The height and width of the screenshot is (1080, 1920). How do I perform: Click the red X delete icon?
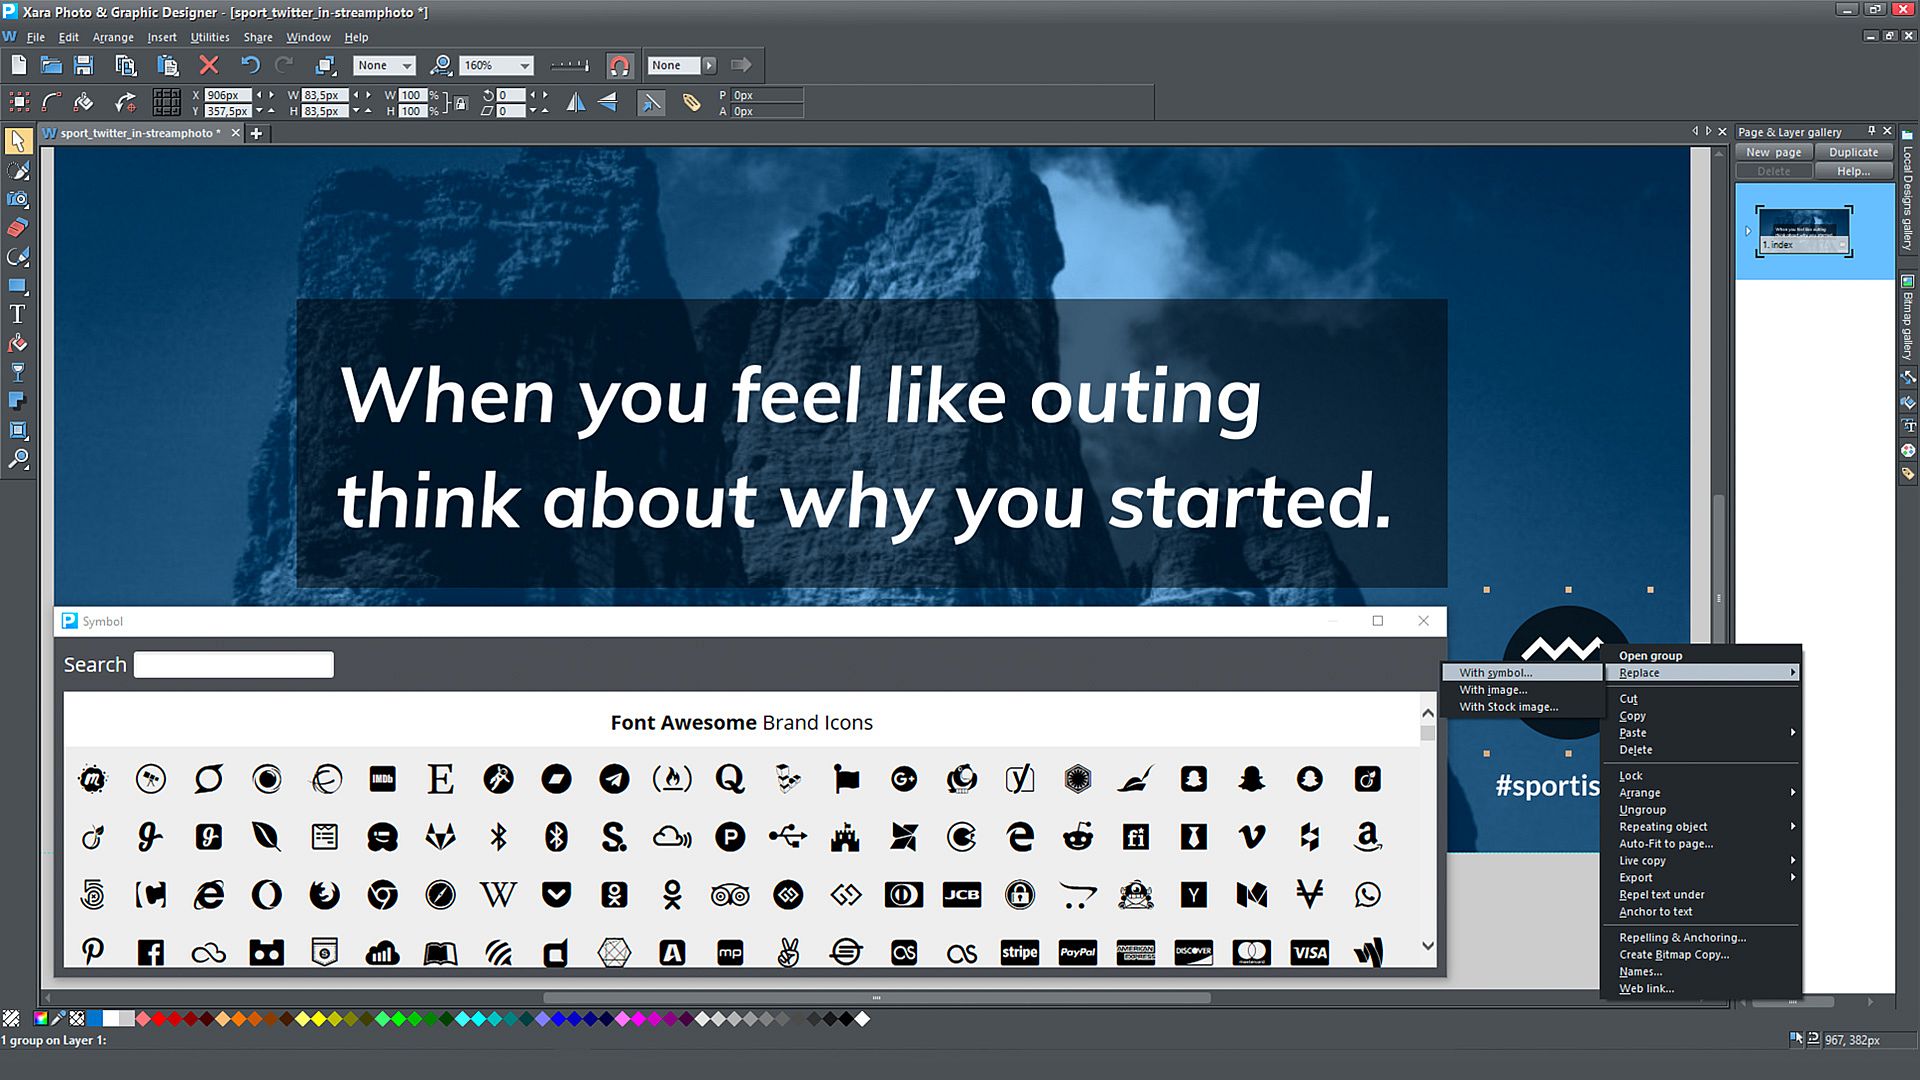pos(208,66)
